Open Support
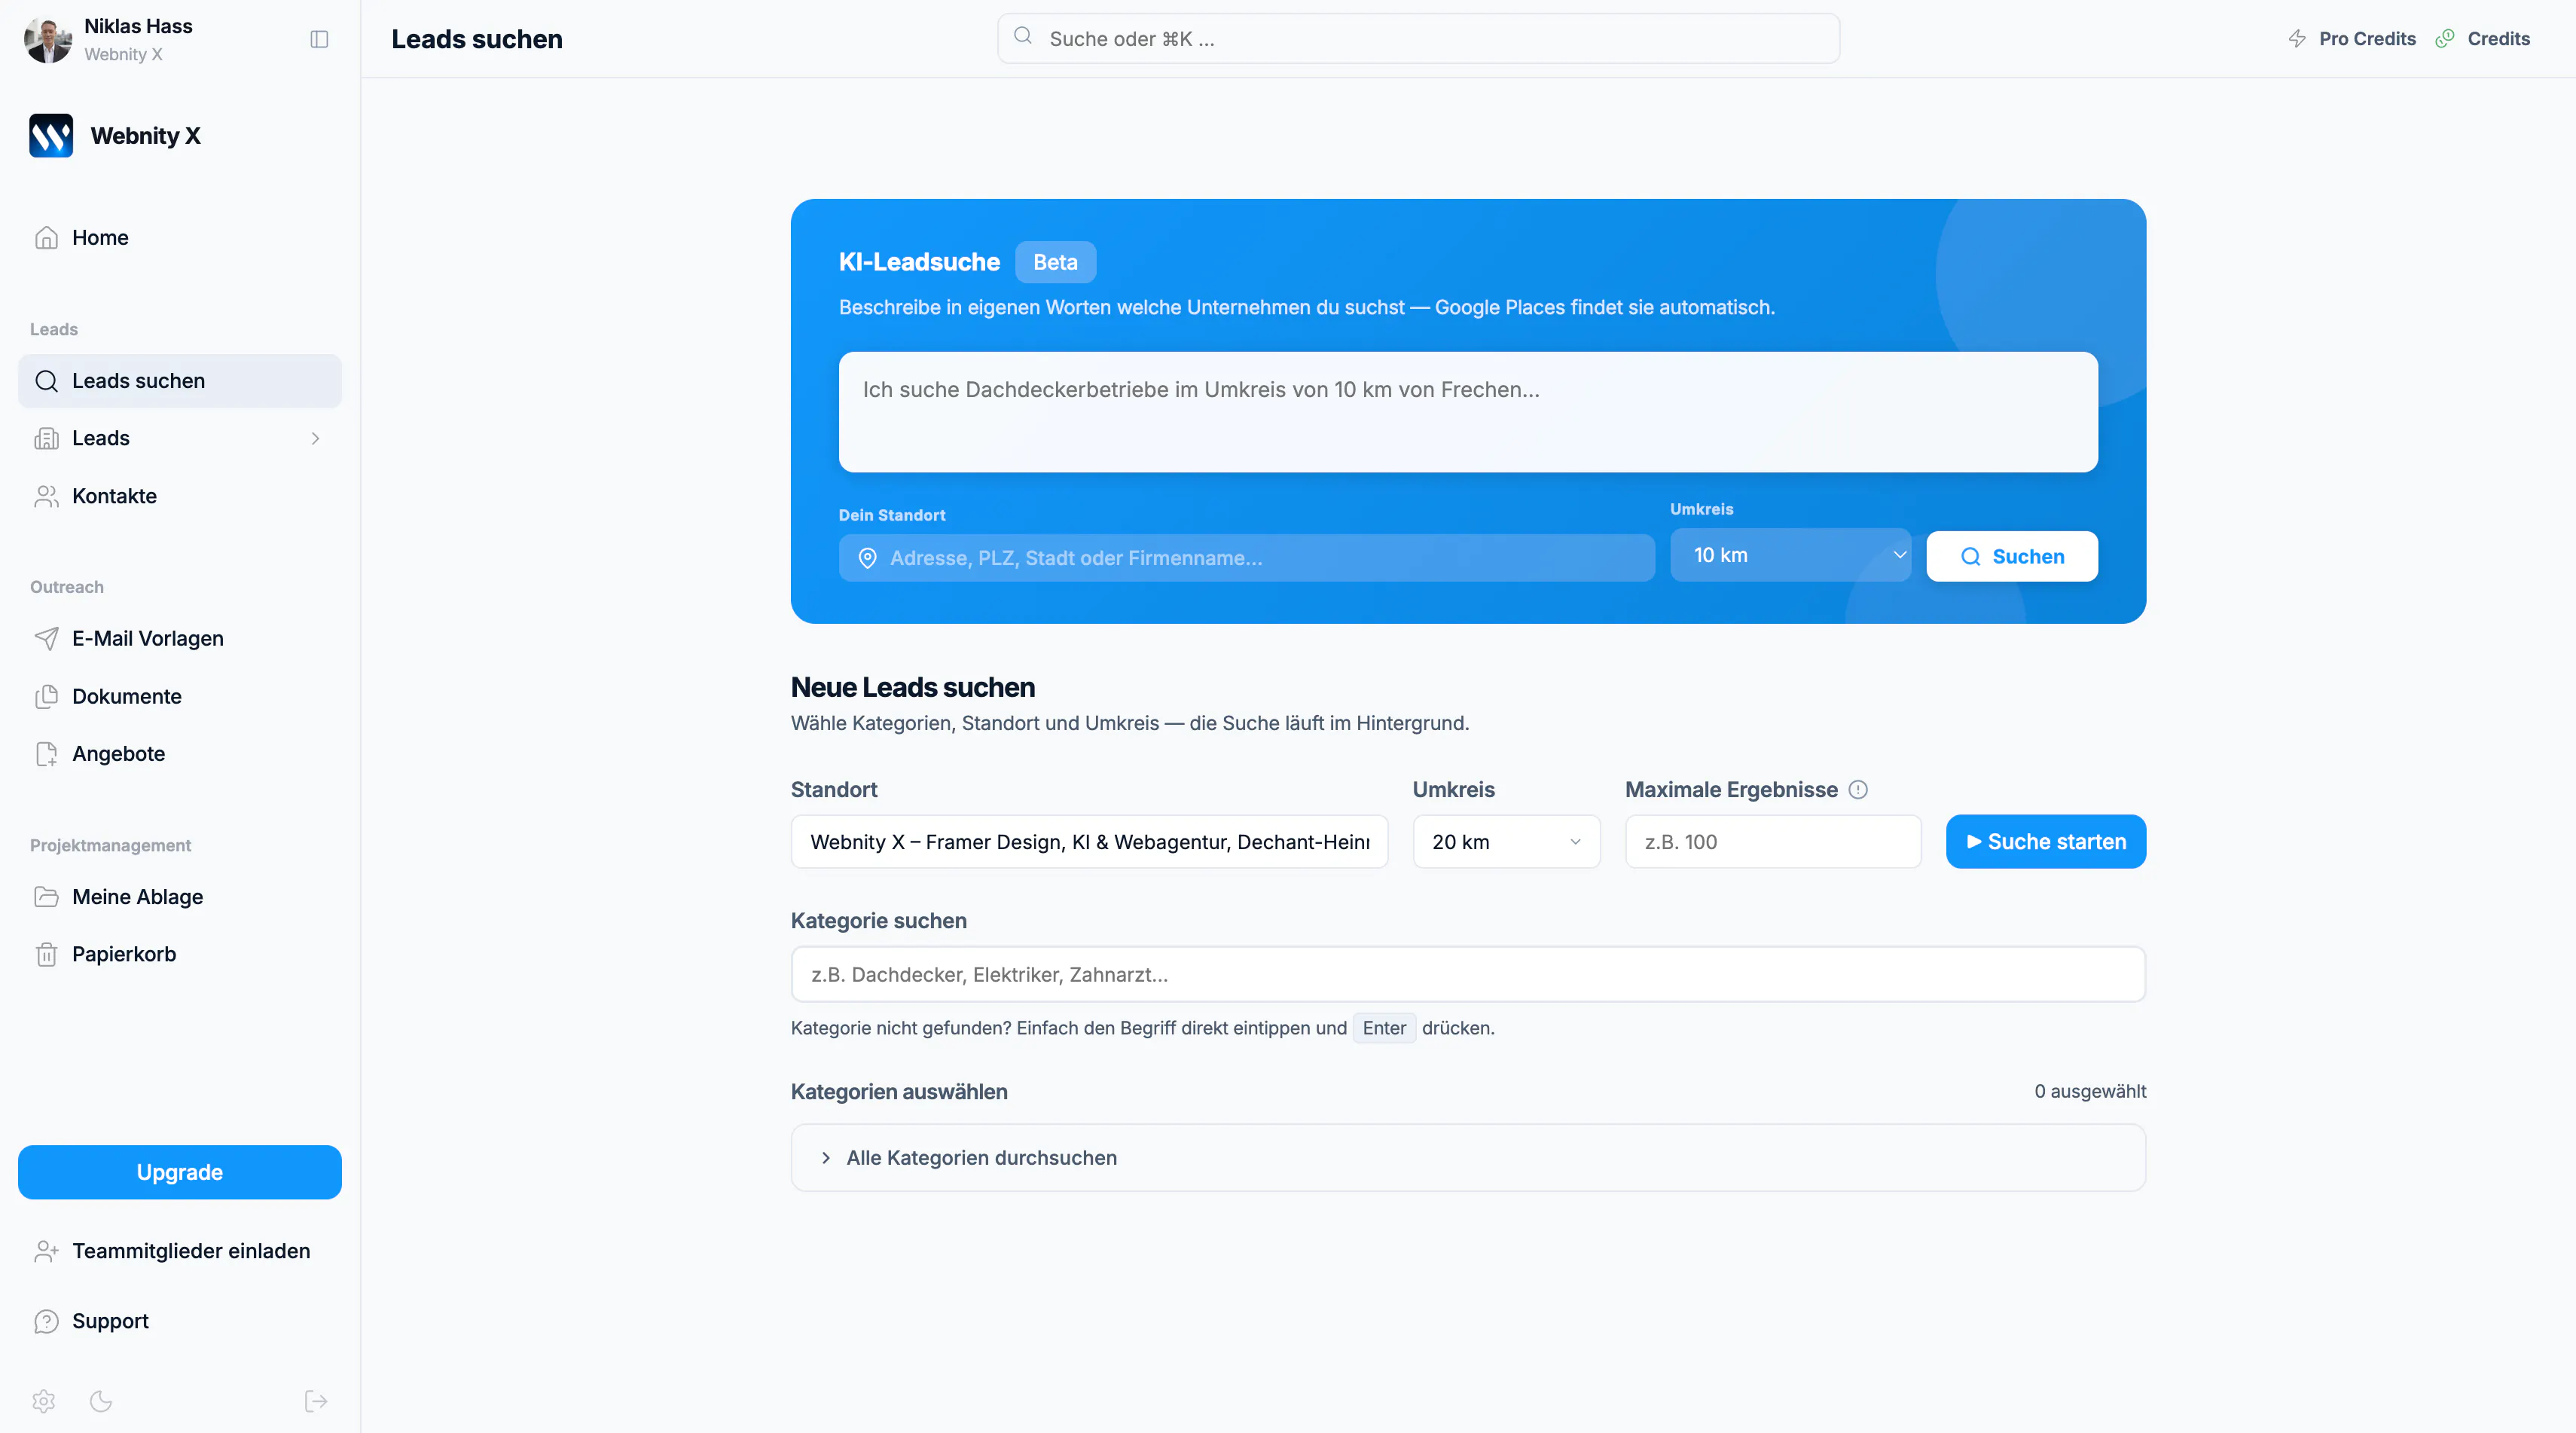The width and height of the screenshot is (2576, 1433). pyautogui.click(x=180, y=1321)
